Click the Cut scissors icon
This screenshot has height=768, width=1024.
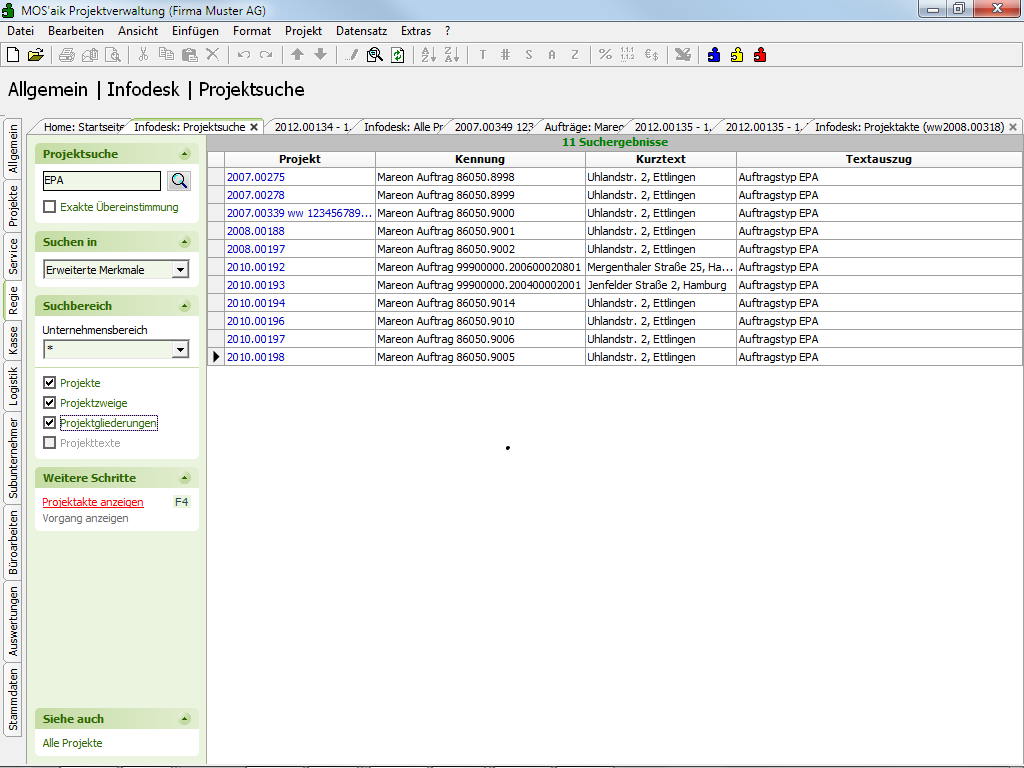(144, 55)
